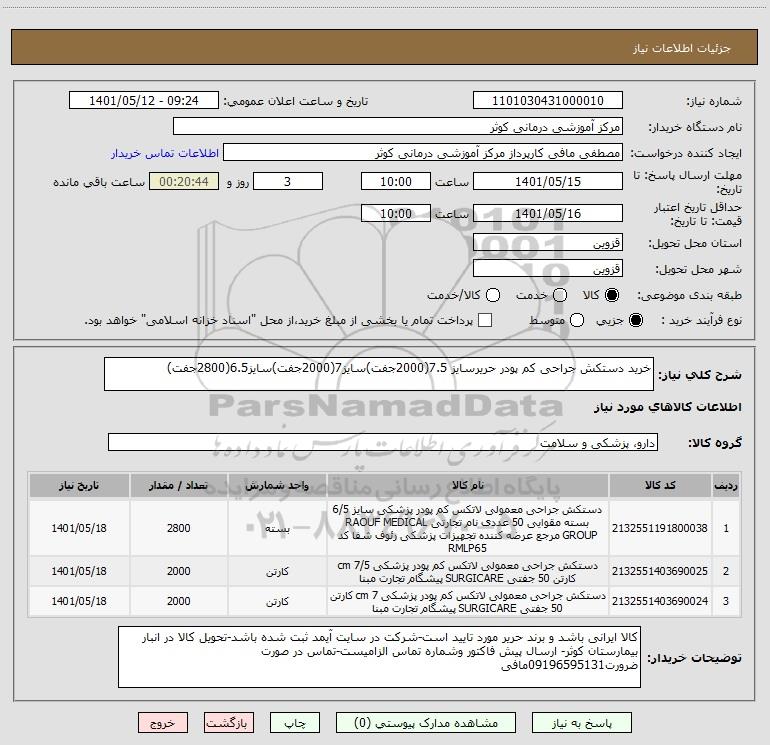Toggle the اسناد خزانه اسلامی payment checkbox
This screenshot has width=770, height=745.
(x=485, y=320)
